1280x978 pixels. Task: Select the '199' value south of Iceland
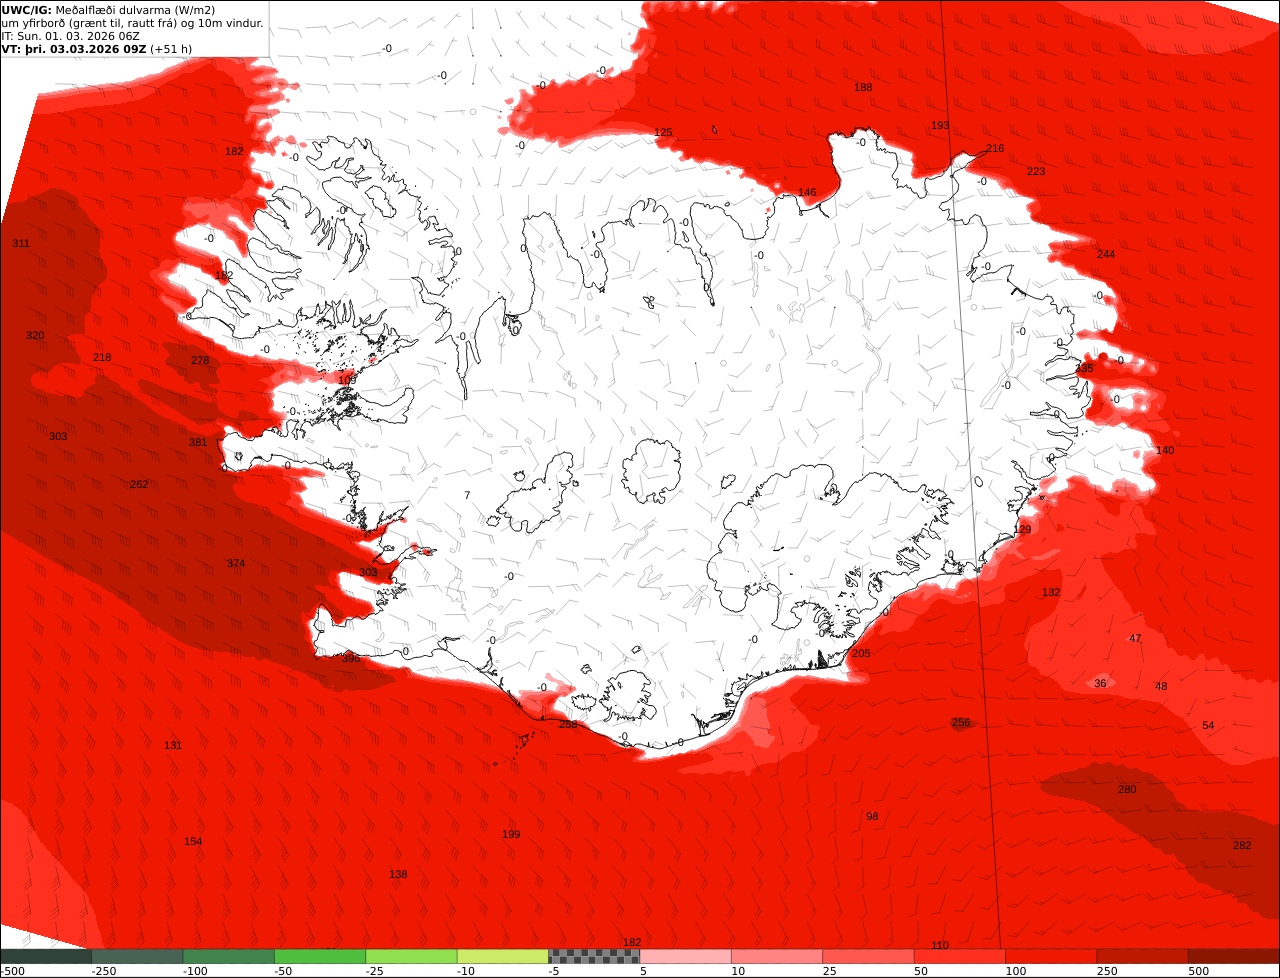point(511,835)
